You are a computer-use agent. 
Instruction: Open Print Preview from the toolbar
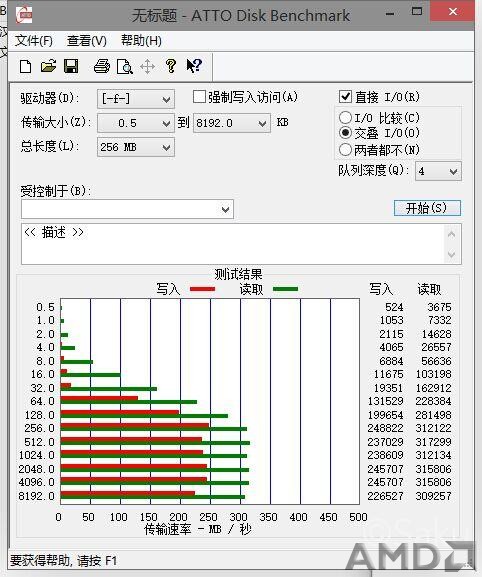pos(124,67)
